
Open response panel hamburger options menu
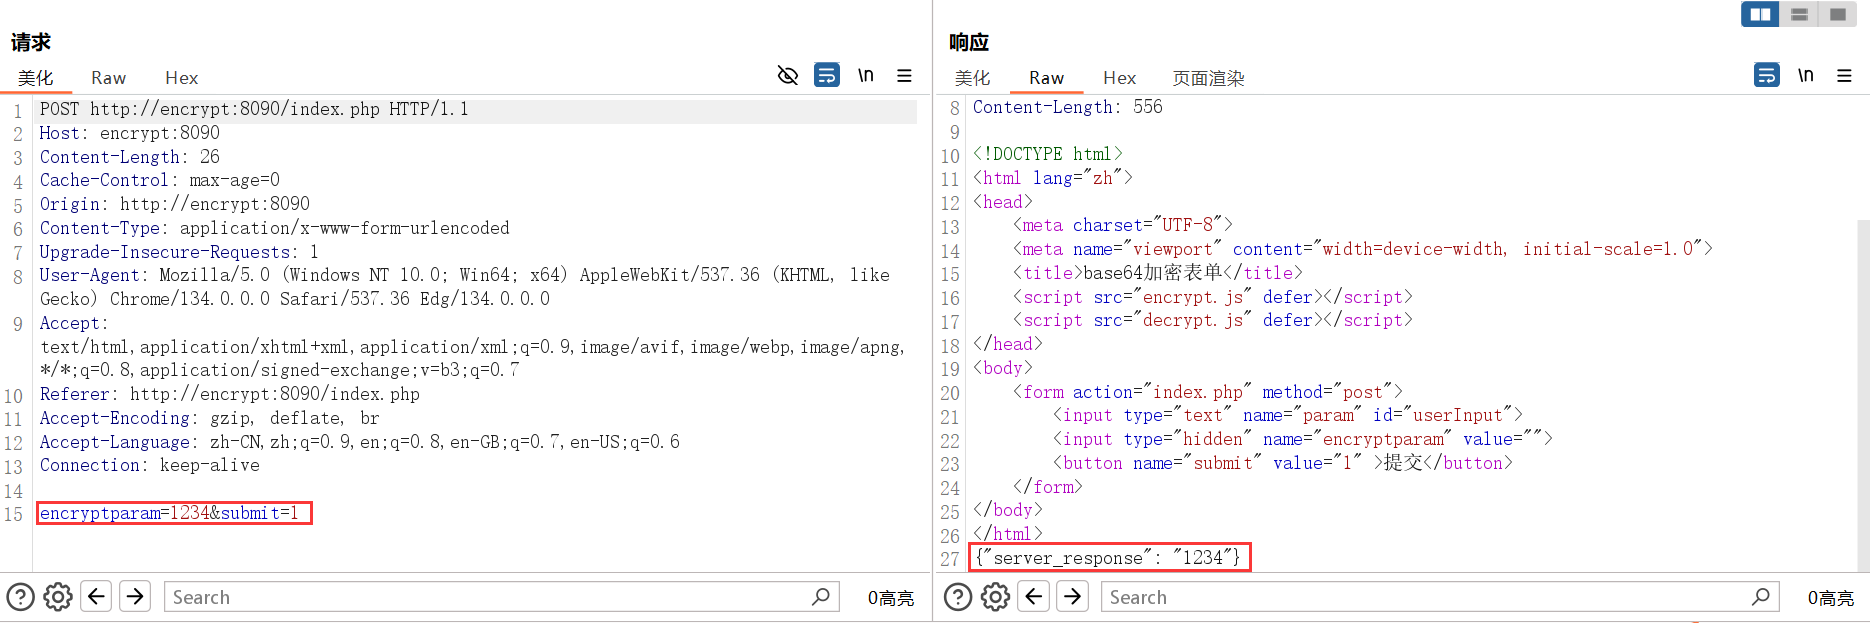click(x=1844, y=75)
